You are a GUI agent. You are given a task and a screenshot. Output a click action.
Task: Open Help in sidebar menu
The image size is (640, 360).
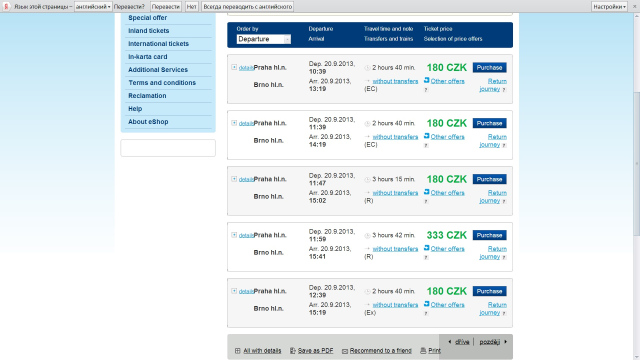[135, 109]
